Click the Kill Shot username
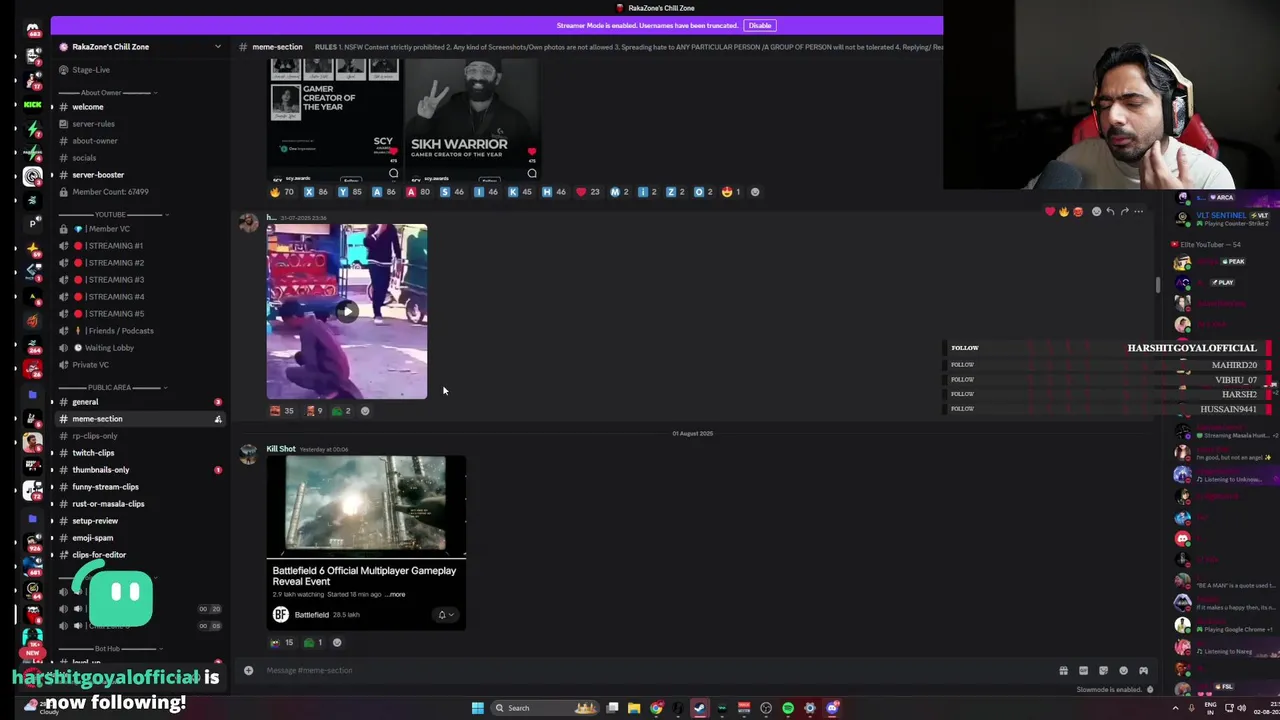 281,449
